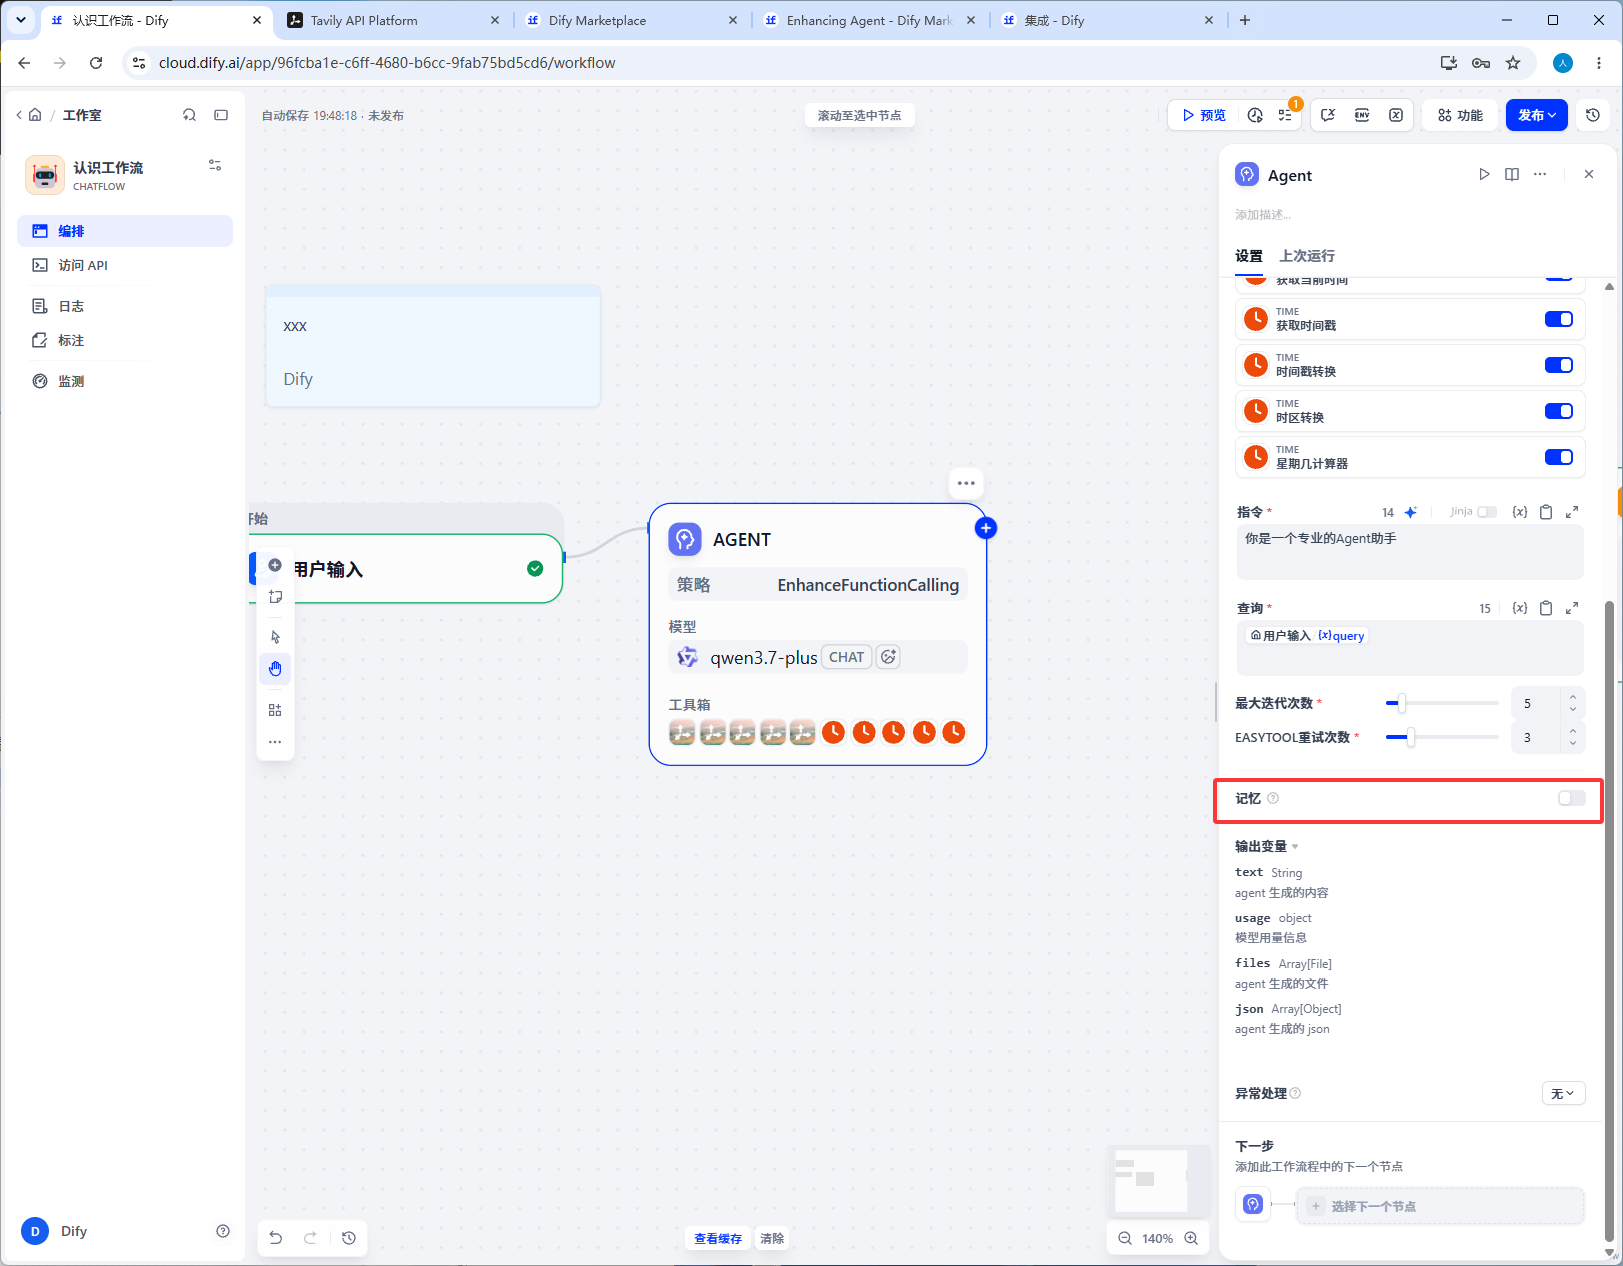The width and height of the screenshot is (1623, 1266).
Task: Decrease the EASYTOOL重试次数 value with down arrow
Action: [1573, 743]
